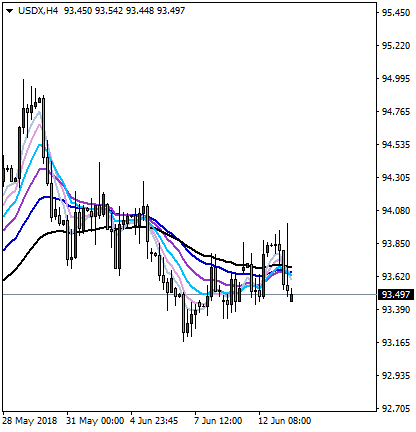Viewport: 416px width, 432px height.
Task: Click the 93.850 price scale label
Action: click(396, 244)
